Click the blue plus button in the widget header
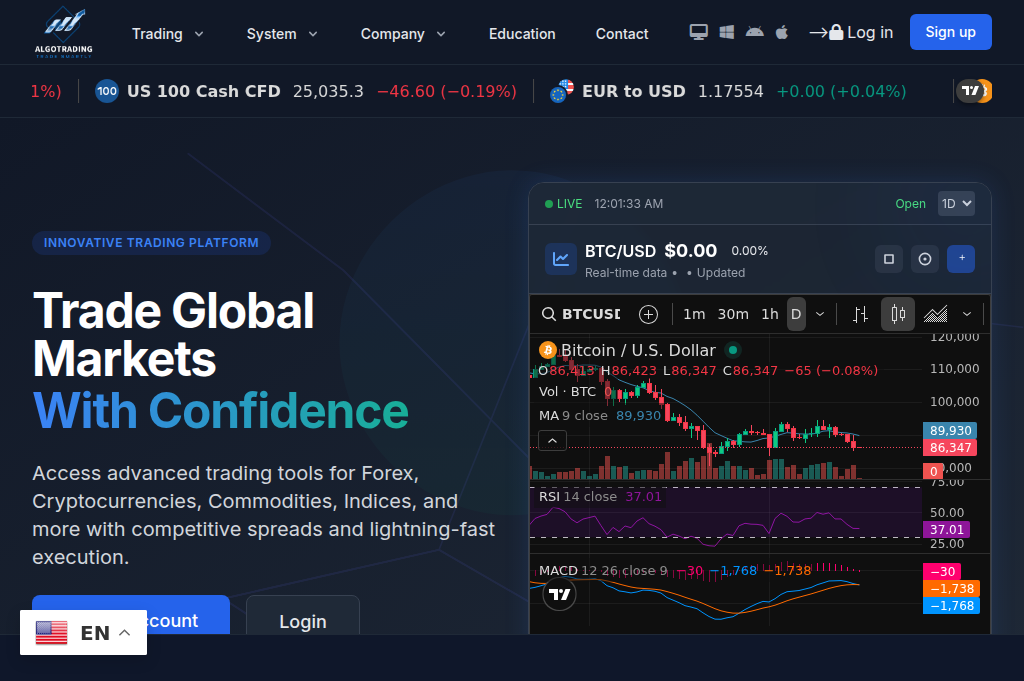Viewport: 1024px width, 681px height. (960, 259)
